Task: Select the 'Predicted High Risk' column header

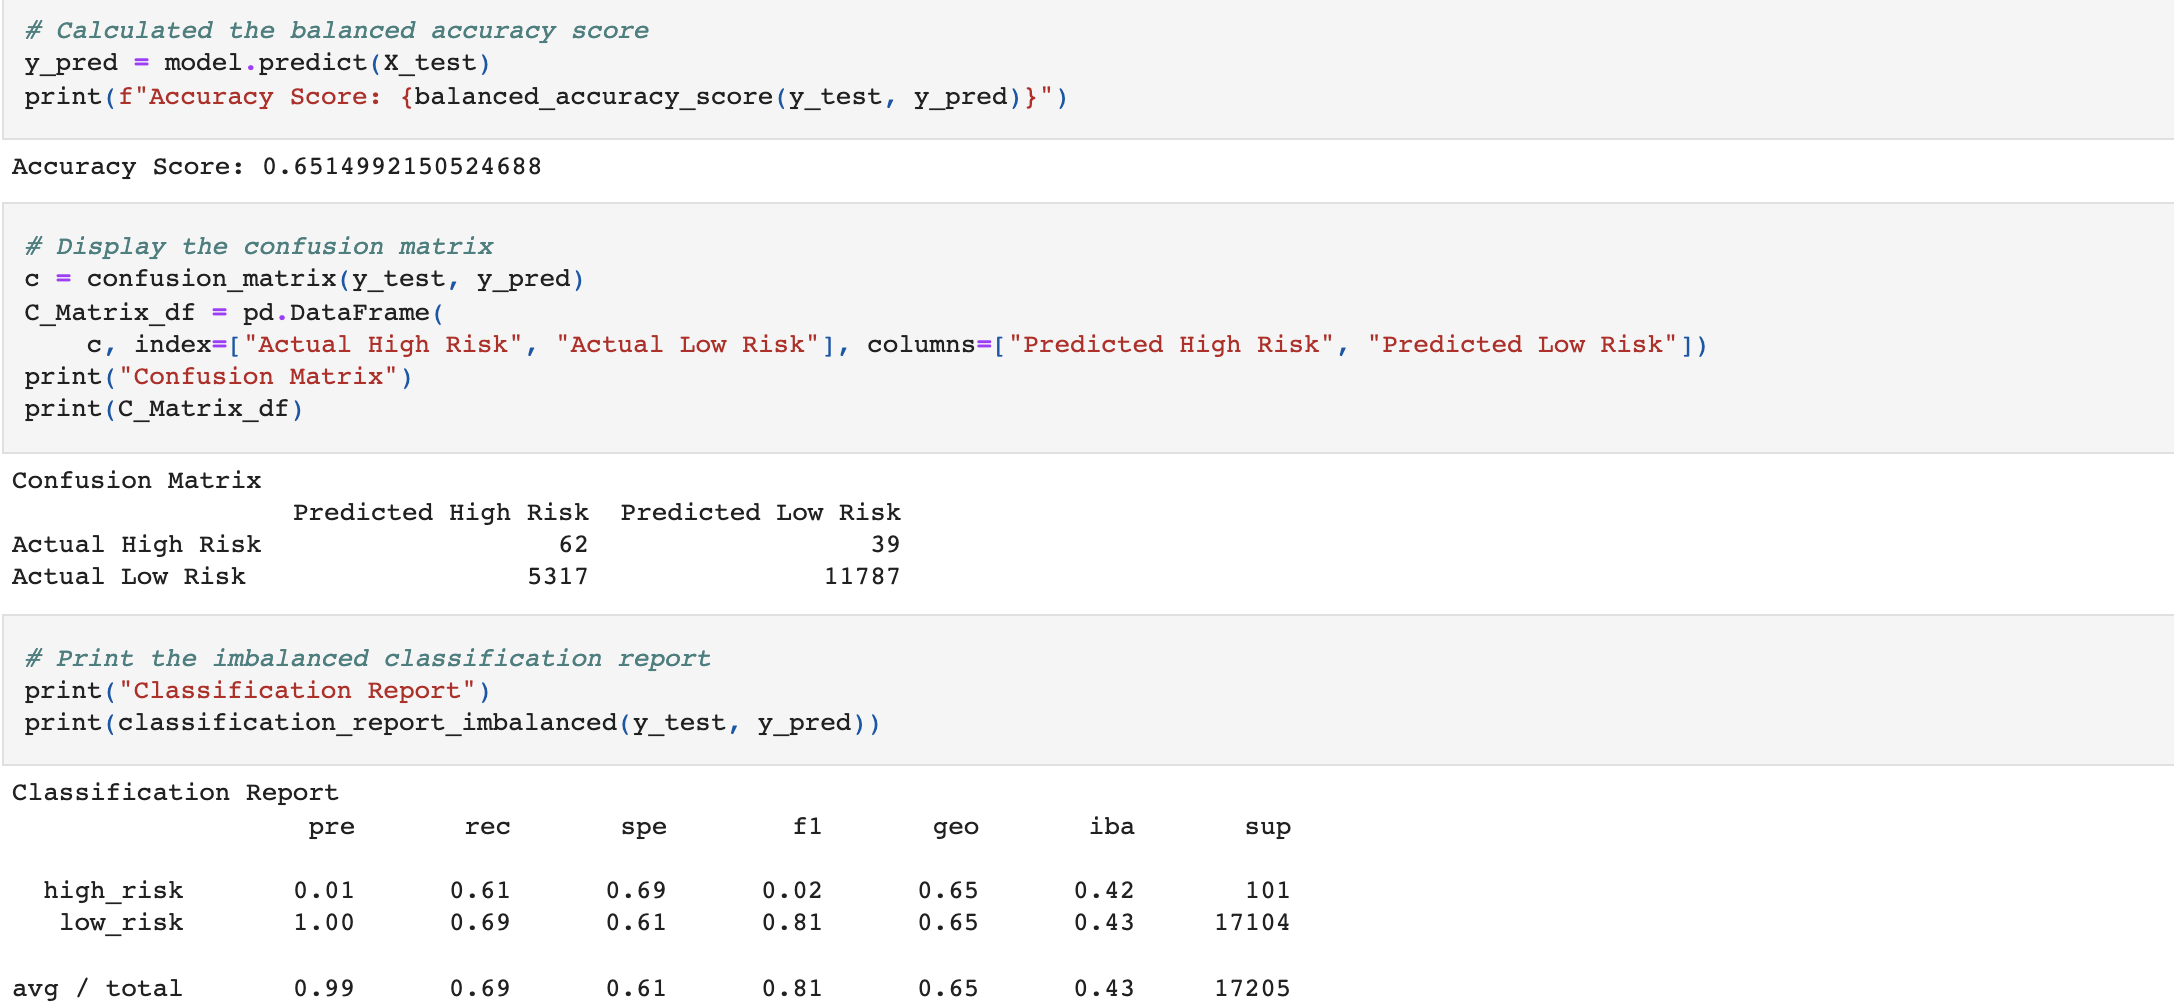Action: pos(441,512)
